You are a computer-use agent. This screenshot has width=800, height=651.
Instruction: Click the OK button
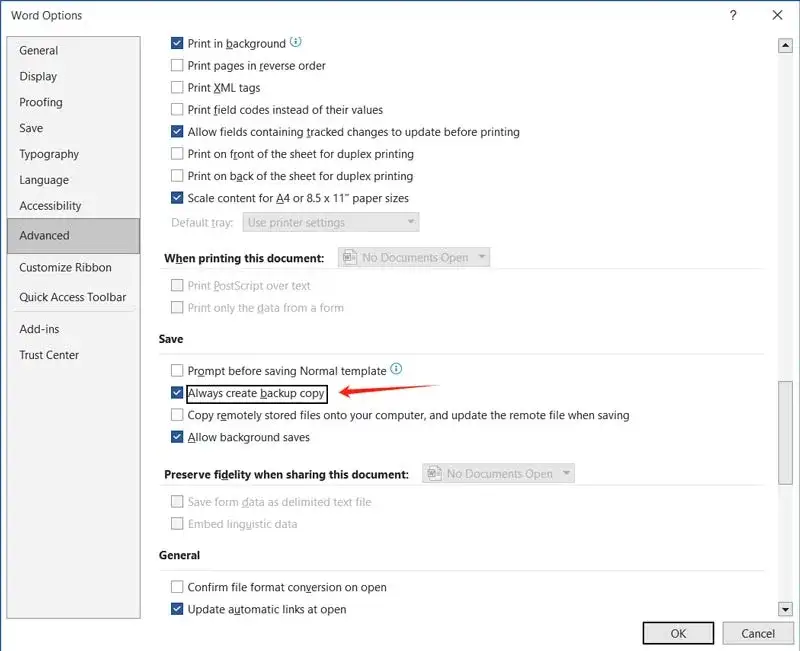[678, 633]
